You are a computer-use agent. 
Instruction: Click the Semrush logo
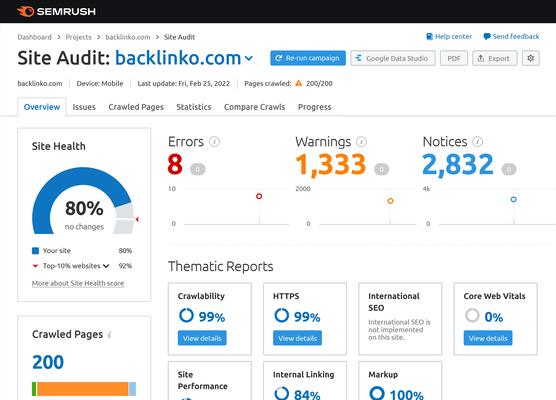point(56,11)
